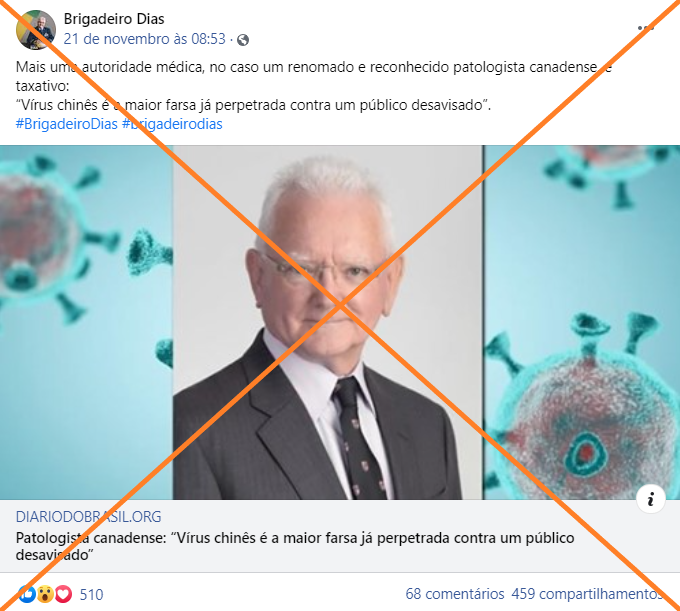Open the post timestamp 21 de novembro
The image size is (680, 611).
tap(144, 39)
